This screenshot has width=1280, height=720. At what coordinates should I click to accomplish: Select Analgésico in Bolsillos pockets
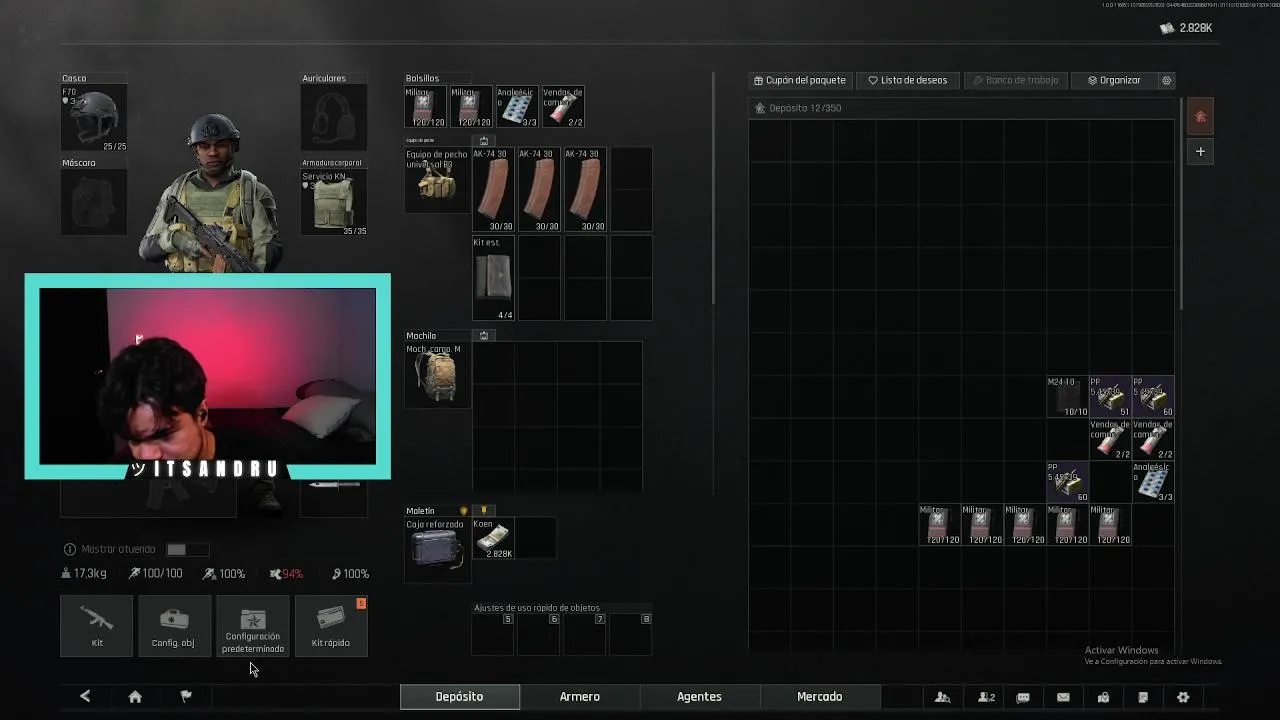point(517,107)
